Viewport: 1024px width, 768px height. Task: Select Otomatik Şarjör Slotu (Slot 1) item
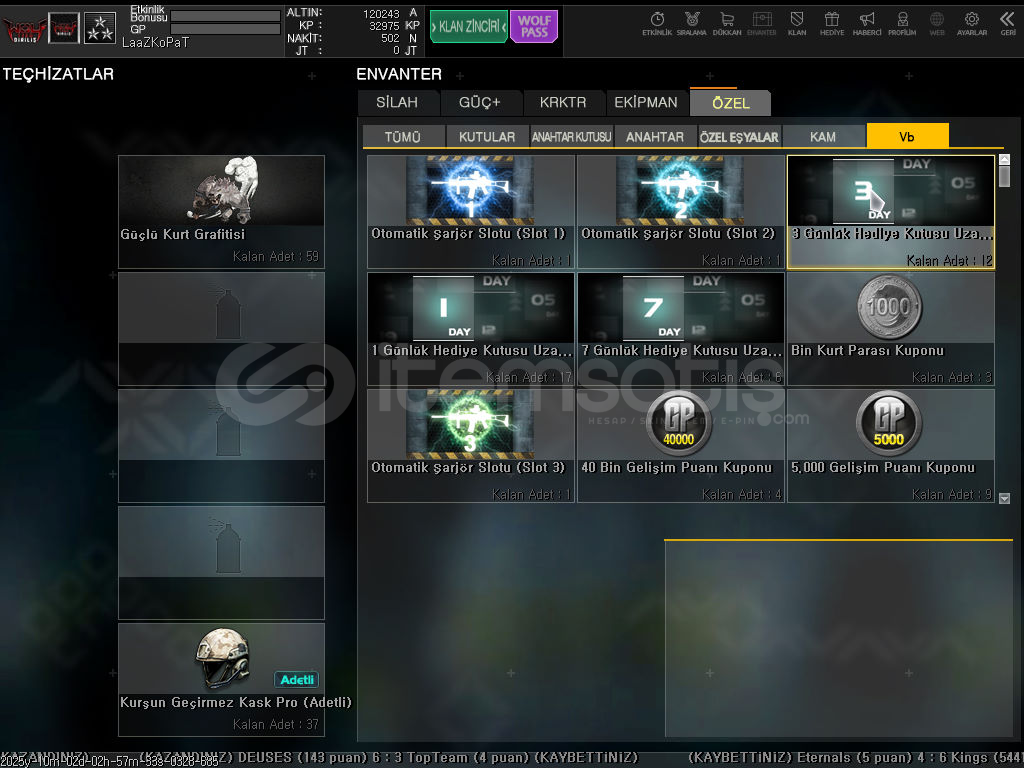pyautogui.click(x=471, y=212)
